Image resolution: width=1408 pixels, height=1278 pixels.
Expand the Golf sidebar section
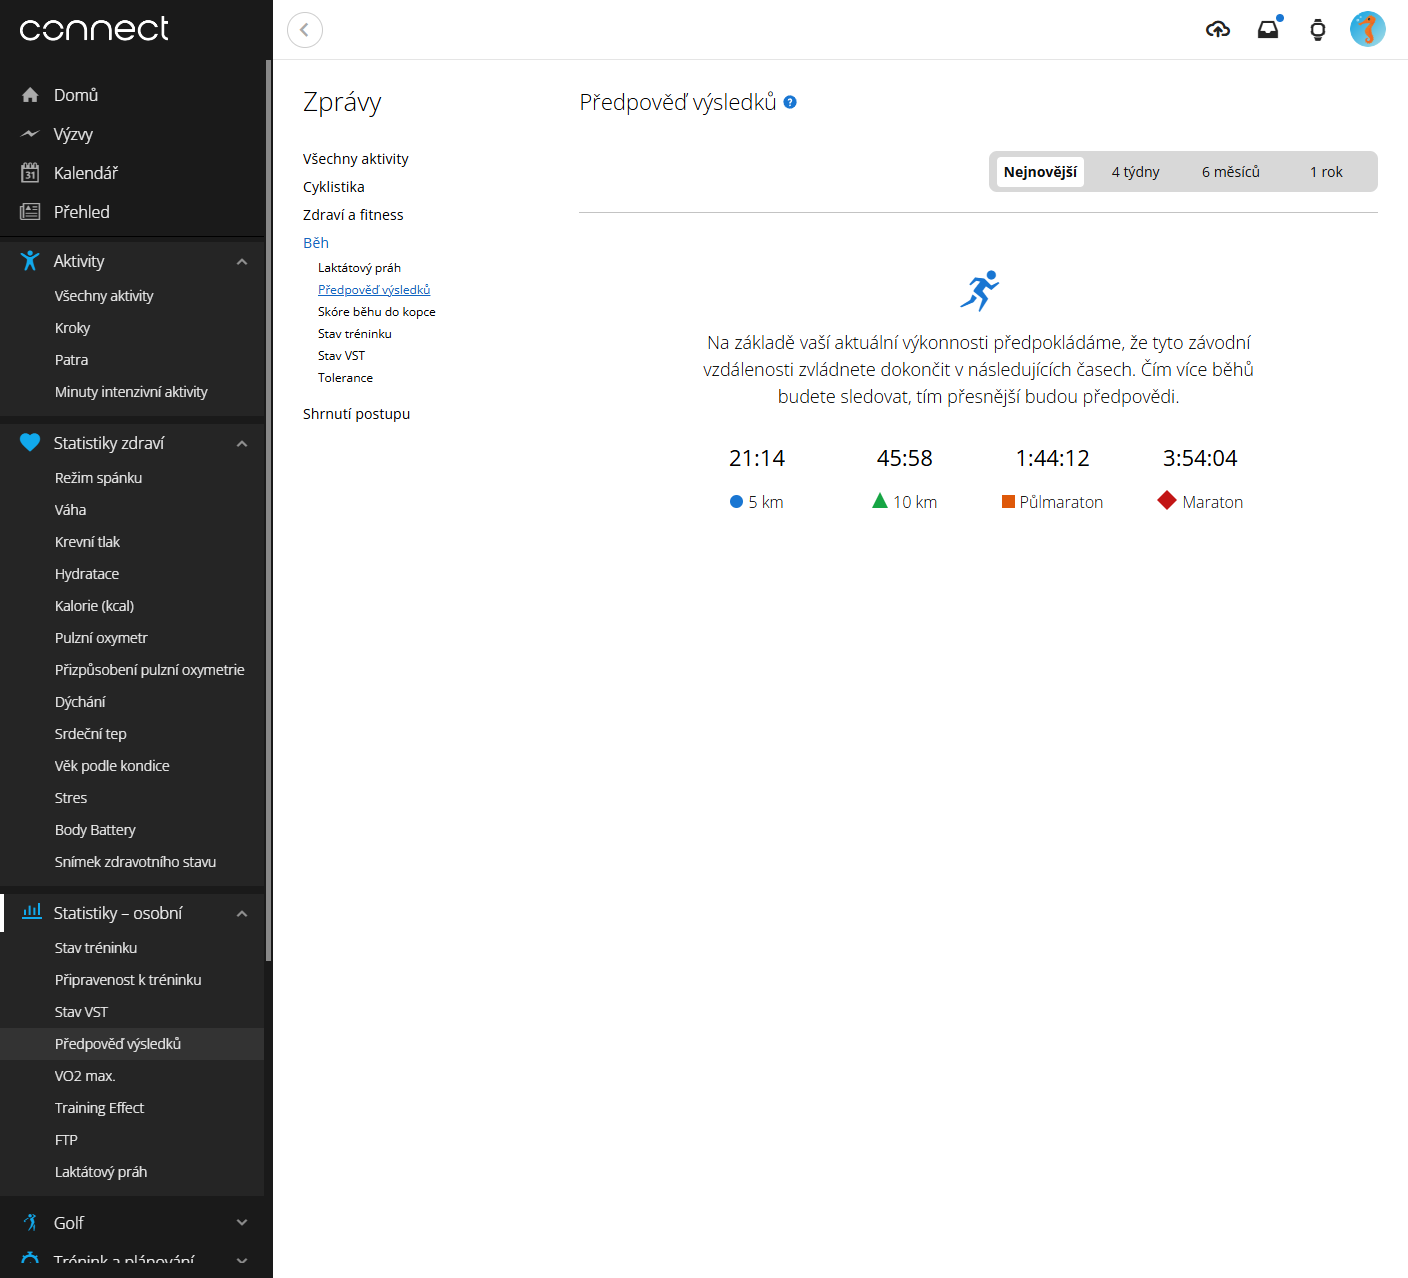pos(241,1223)
